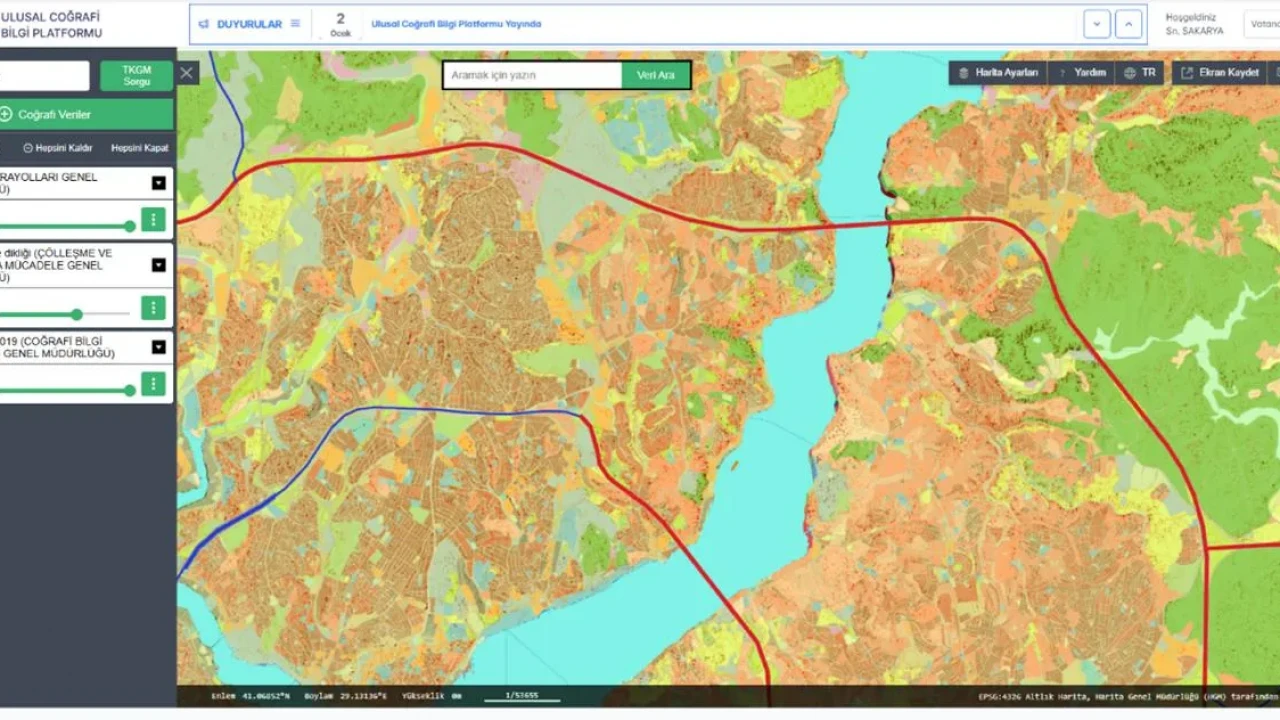Open three-dot menu of Çölleşme layer
The image size is (1280, 720).
pos(153,308)
